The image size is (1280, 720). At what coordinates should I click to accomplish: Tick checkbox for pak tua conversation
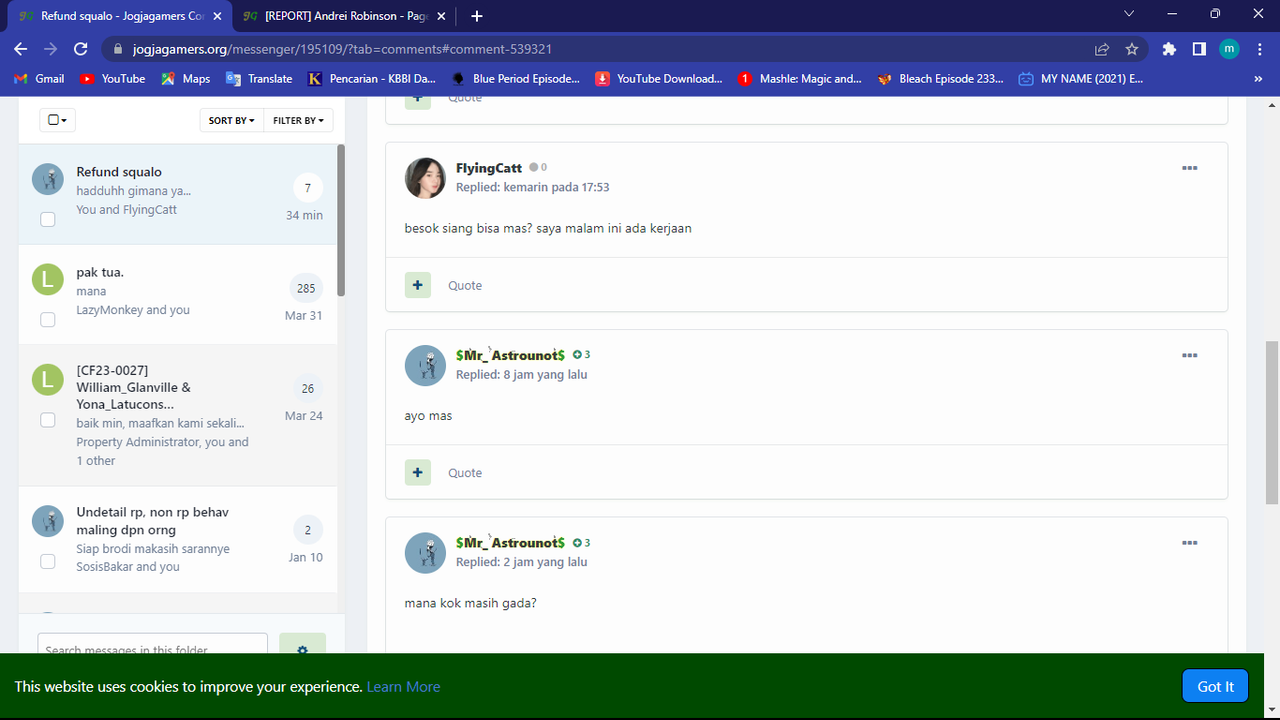point(48,319)
